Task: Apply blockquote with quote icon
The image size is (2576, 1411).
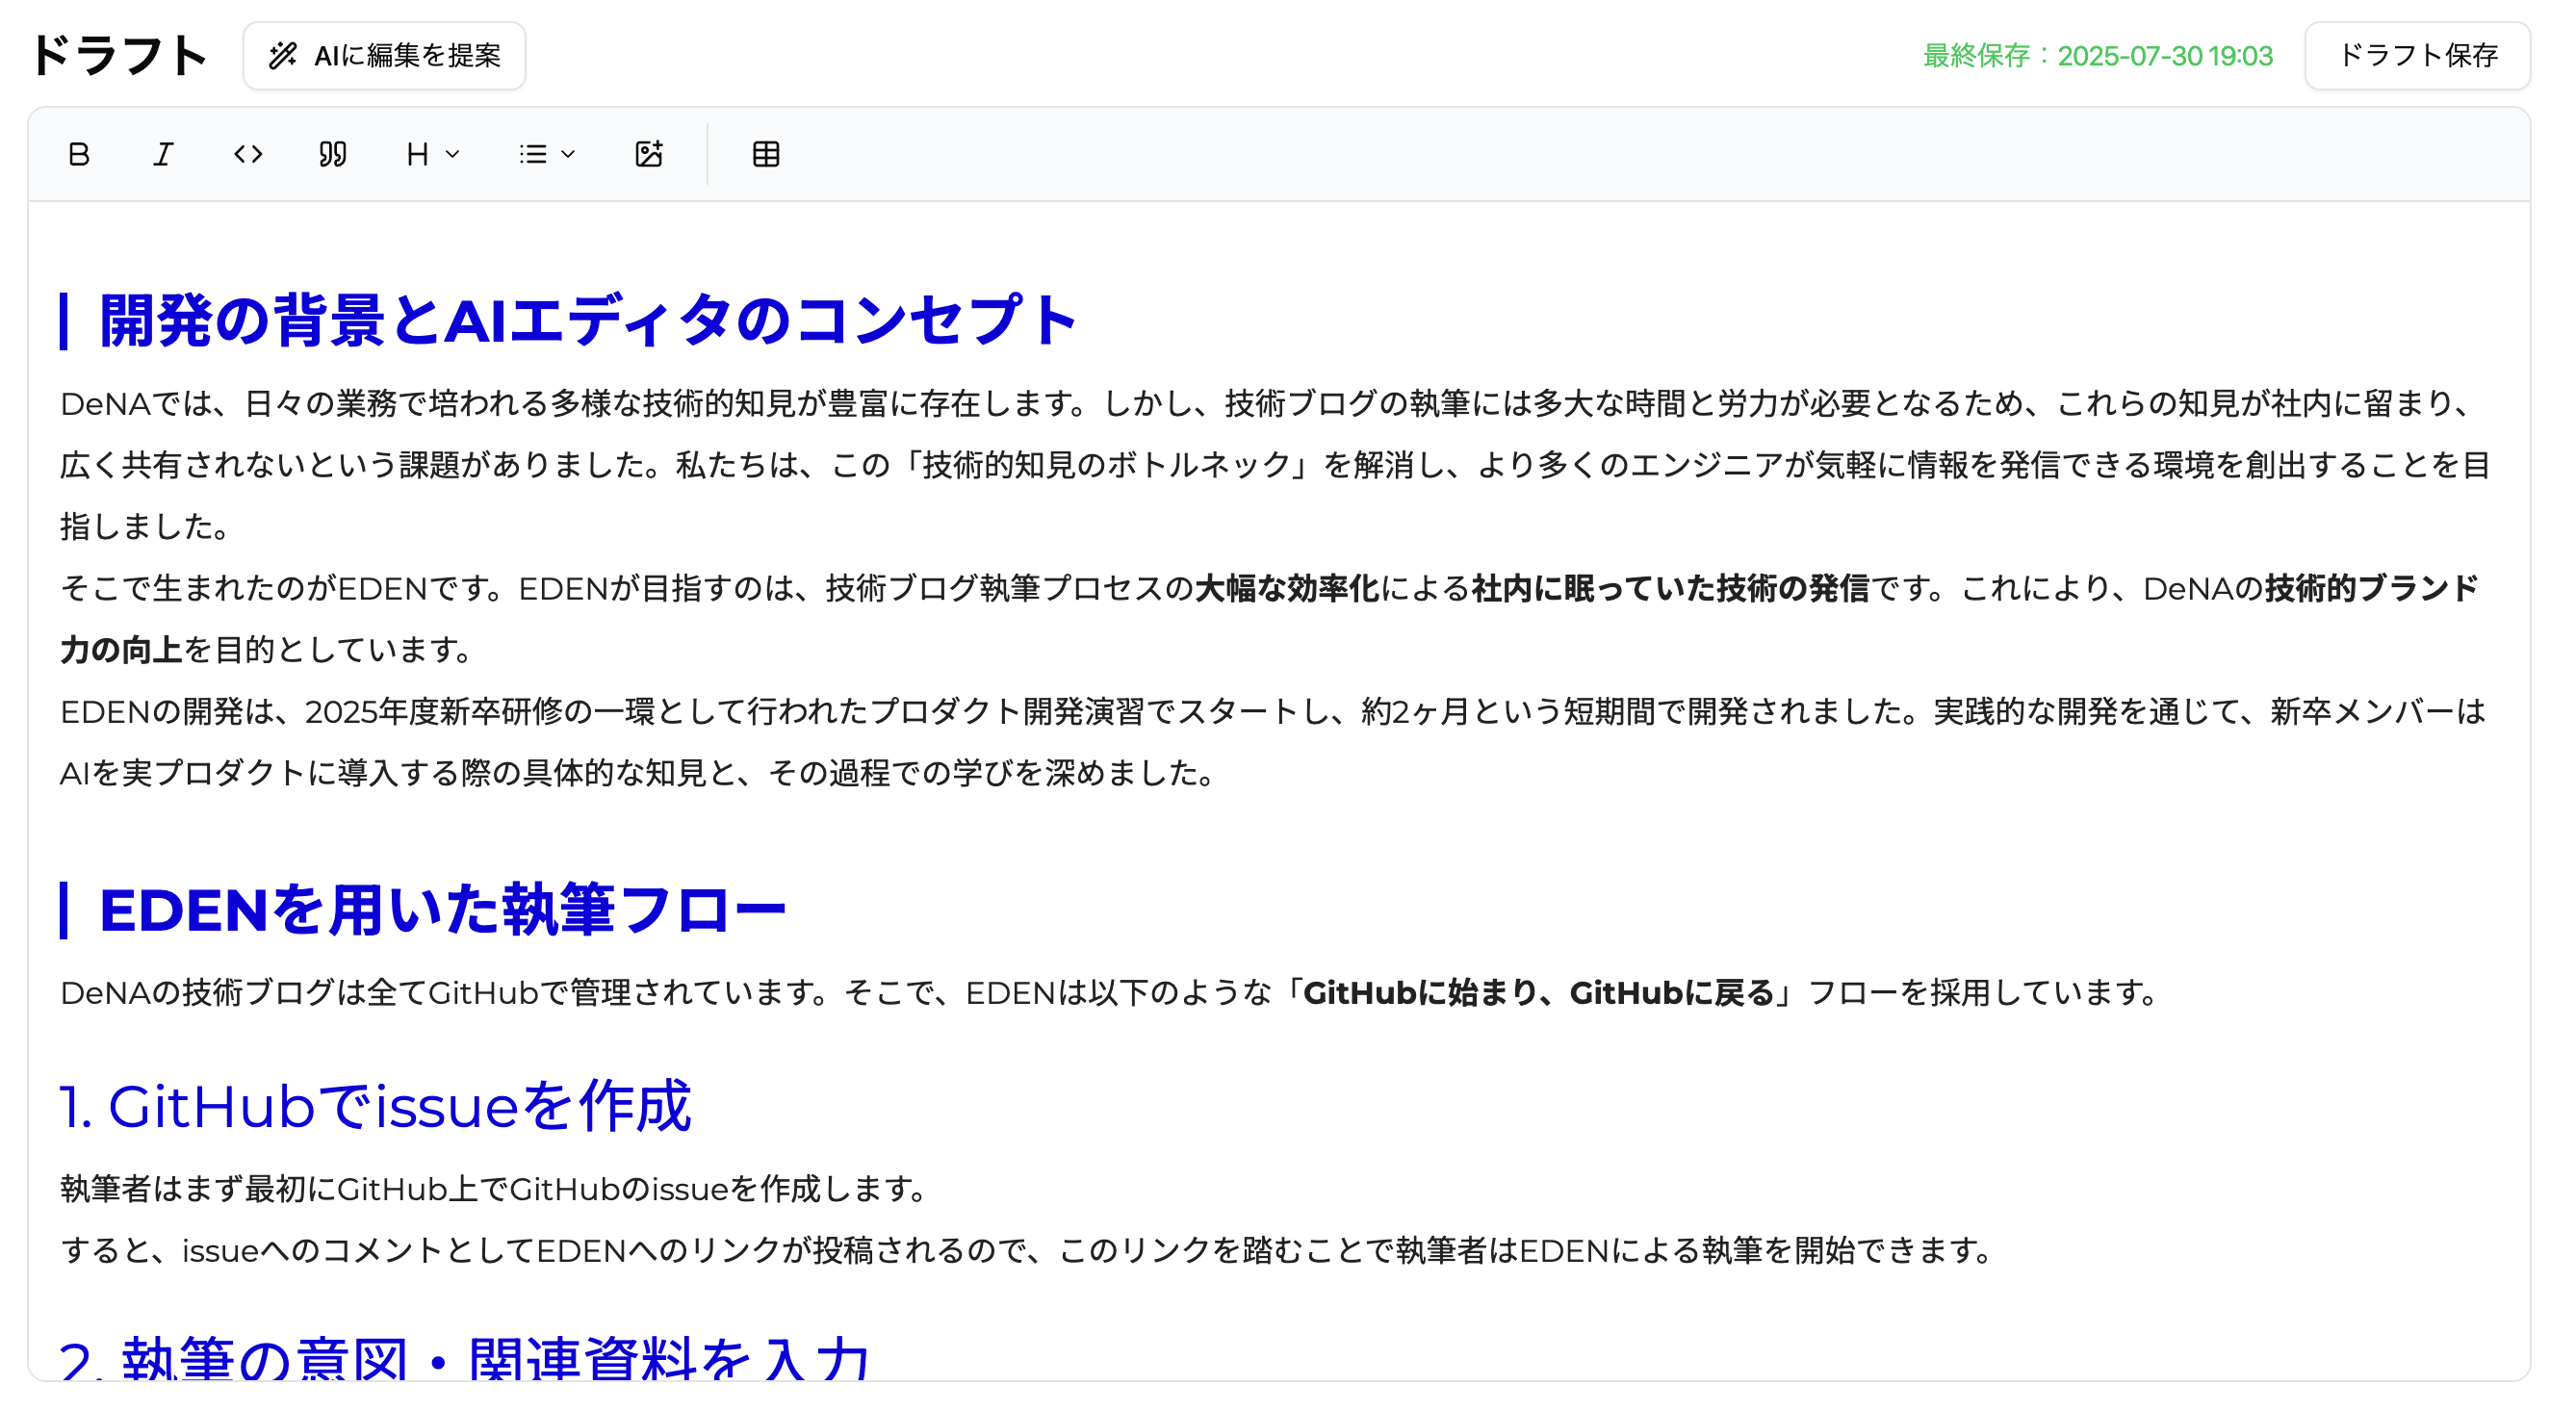Action: tap(333, 154)
